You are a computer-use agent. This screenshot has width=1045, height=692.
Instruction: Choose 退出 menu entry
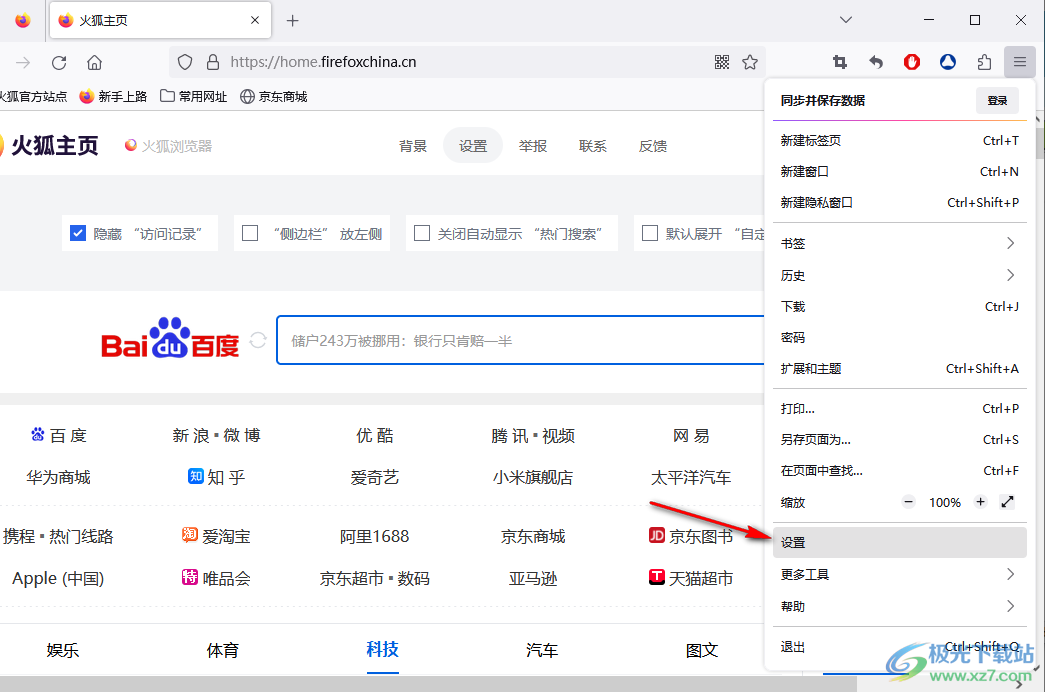tap(899, 647)
